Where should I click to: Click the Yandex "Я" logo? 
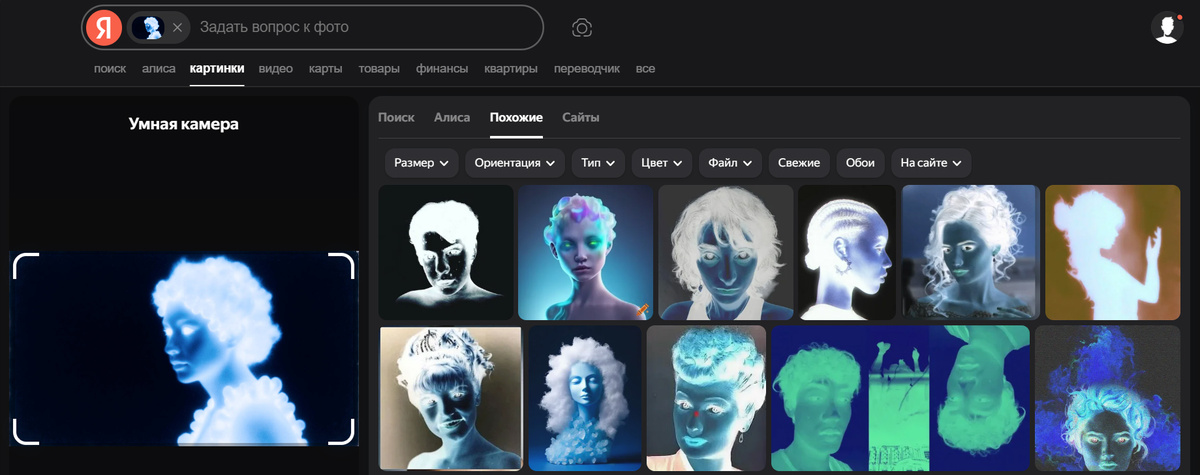click(104, 27)
